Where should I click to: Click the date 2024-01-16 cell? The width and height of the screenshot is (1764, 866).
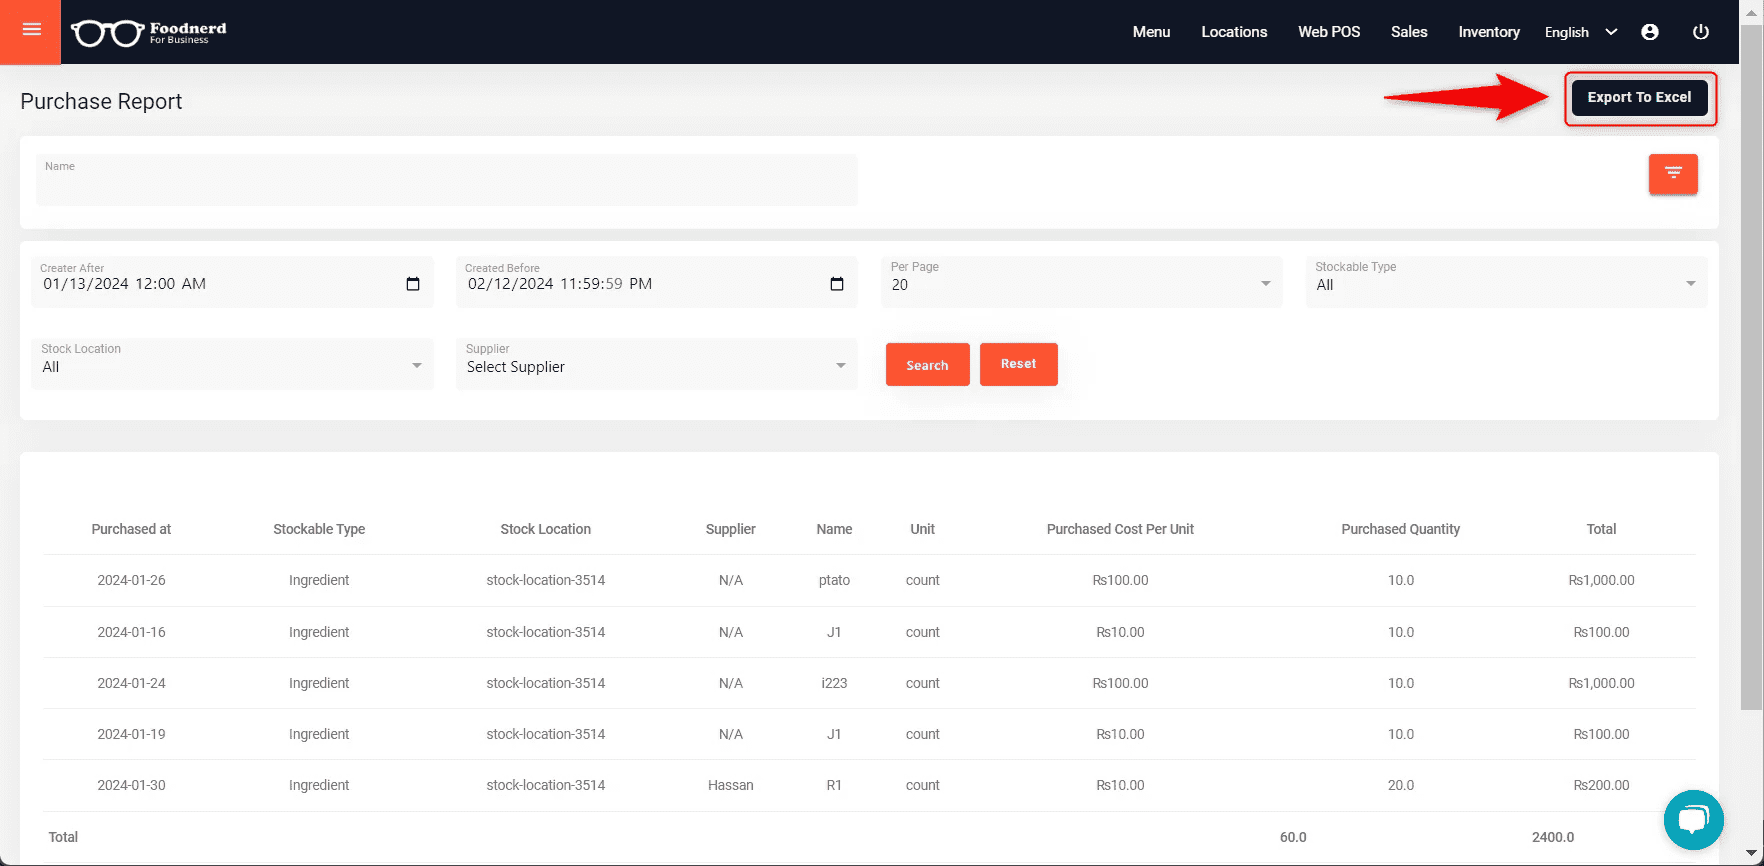click(x=131, y=632)
